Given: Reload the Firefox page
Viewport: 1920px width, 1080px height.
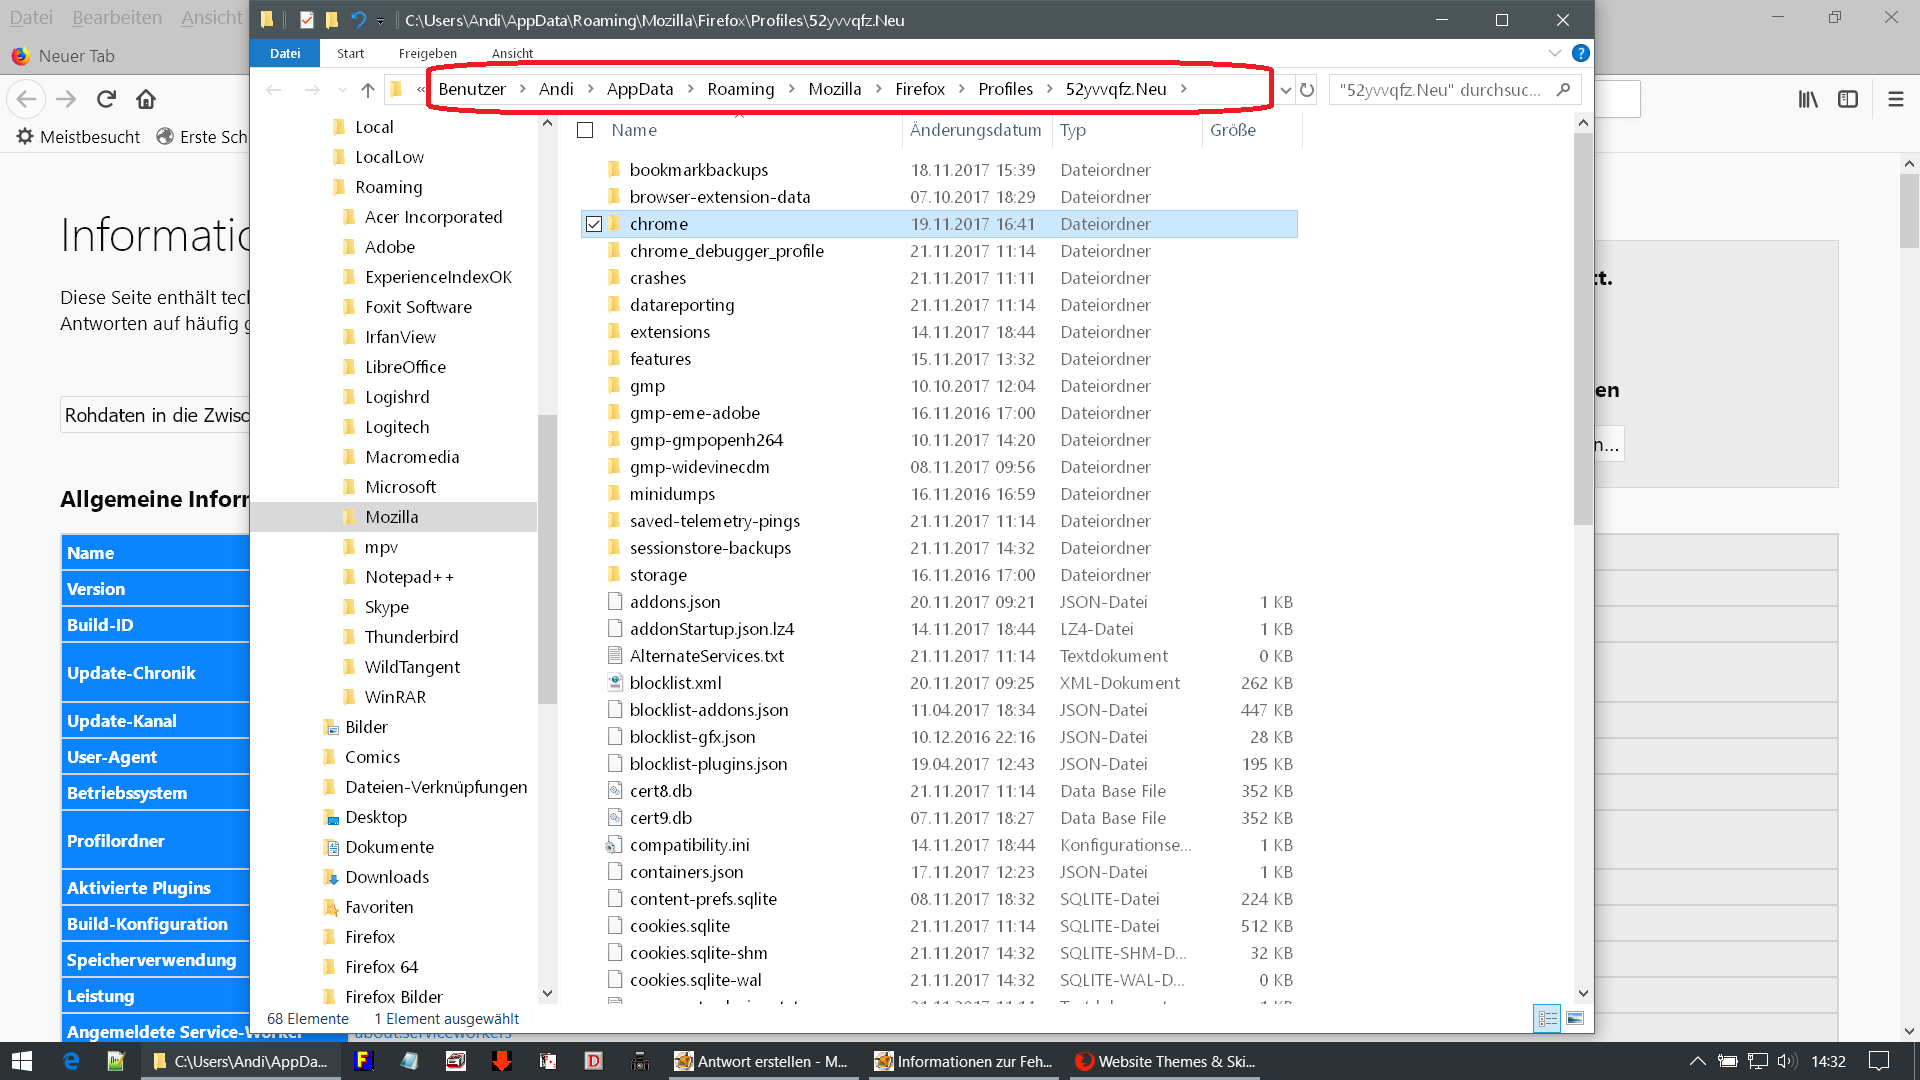Looking at the screenshot, I should (106, 99).
